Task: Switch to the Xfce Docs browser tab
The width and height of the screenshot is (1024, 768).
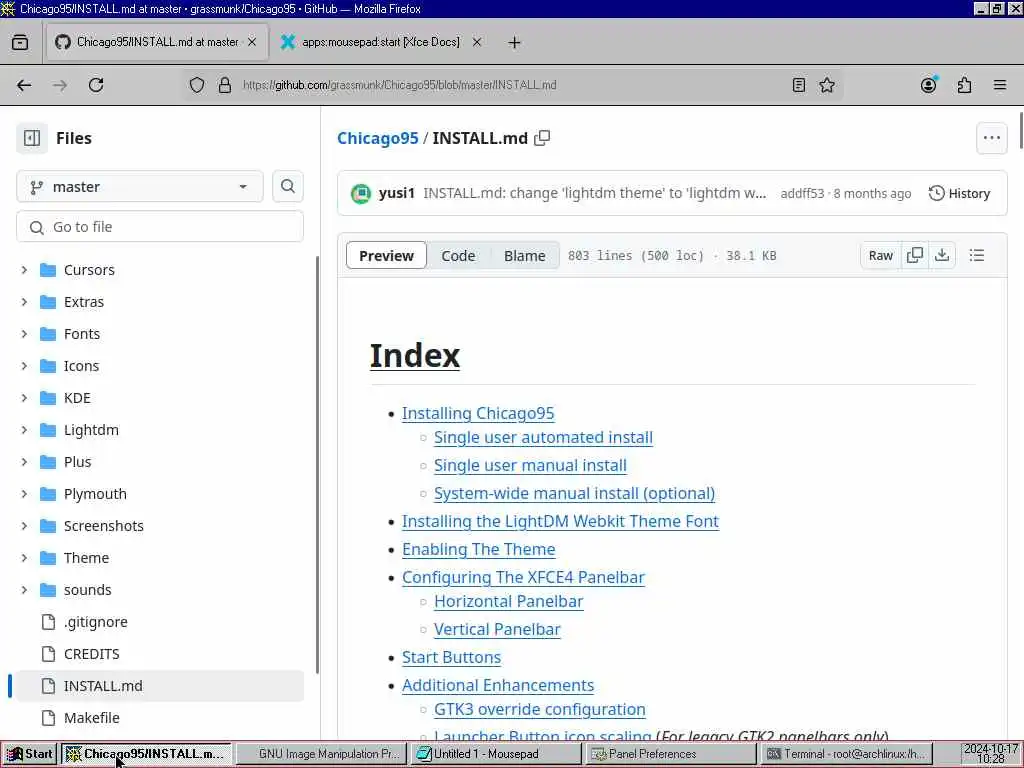Action: [x=381, y=42]
